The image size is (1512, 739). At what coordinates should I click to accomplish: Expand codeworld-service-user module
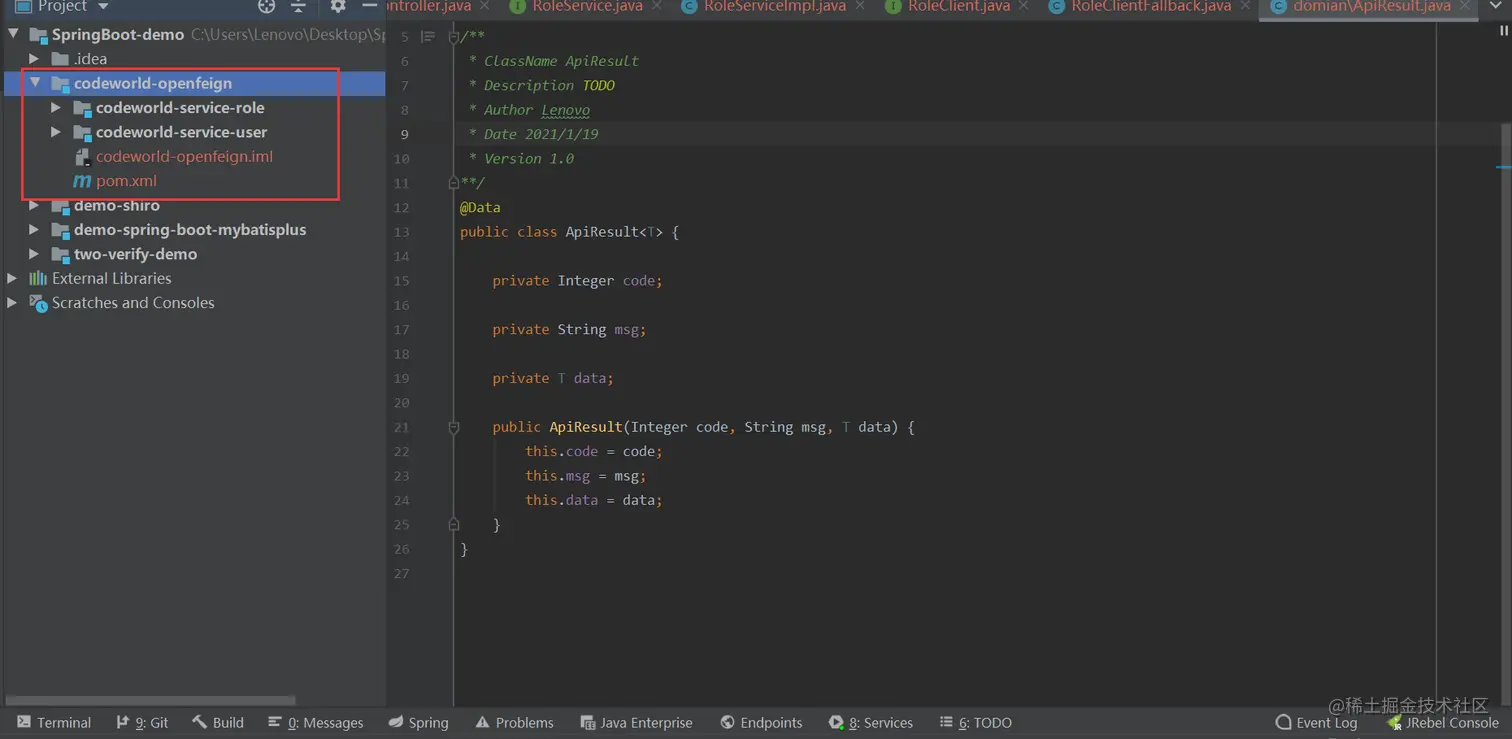[x=56, y=132]
